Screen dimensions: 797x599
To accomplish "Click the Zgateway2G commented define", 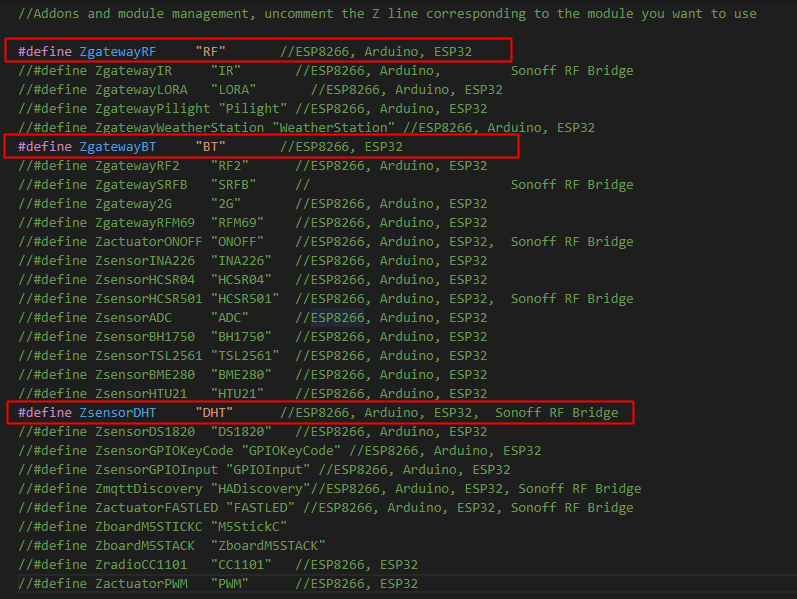I will (x=253, y=203).
